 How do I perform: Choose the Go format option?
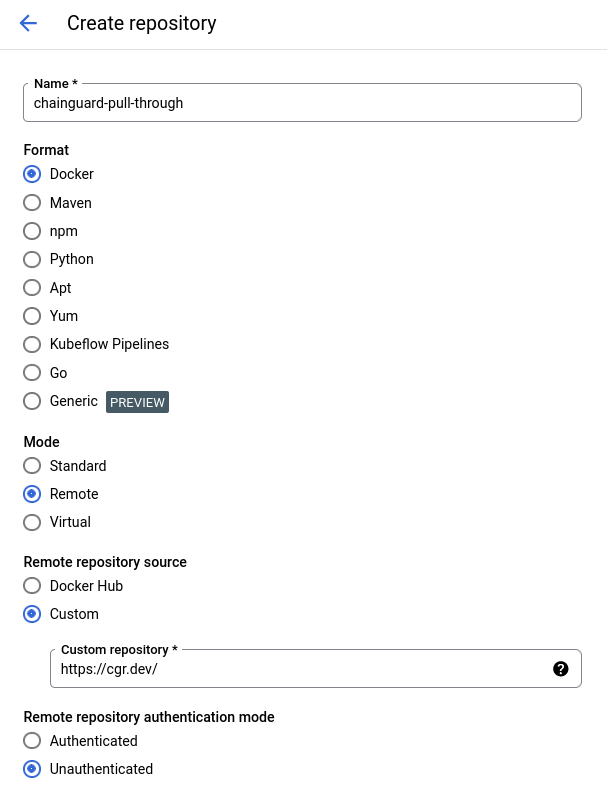coord(32,373)
